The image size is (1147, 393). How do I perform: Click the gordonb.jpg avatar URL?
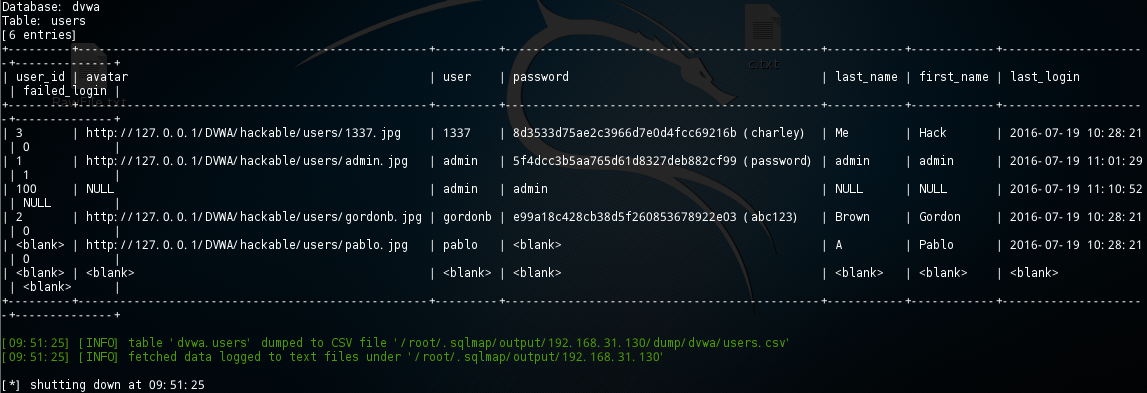point(254,217)
